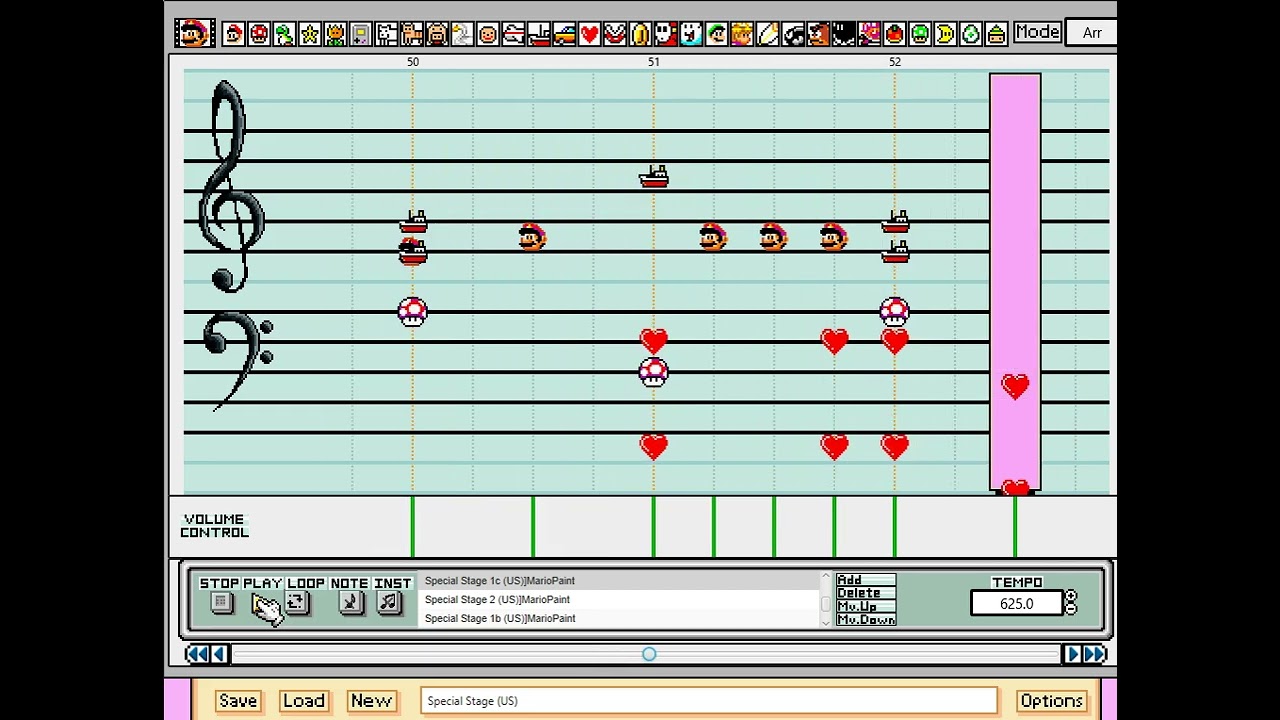Select Special Stage 1b (US) in song list

pos(620,619)
